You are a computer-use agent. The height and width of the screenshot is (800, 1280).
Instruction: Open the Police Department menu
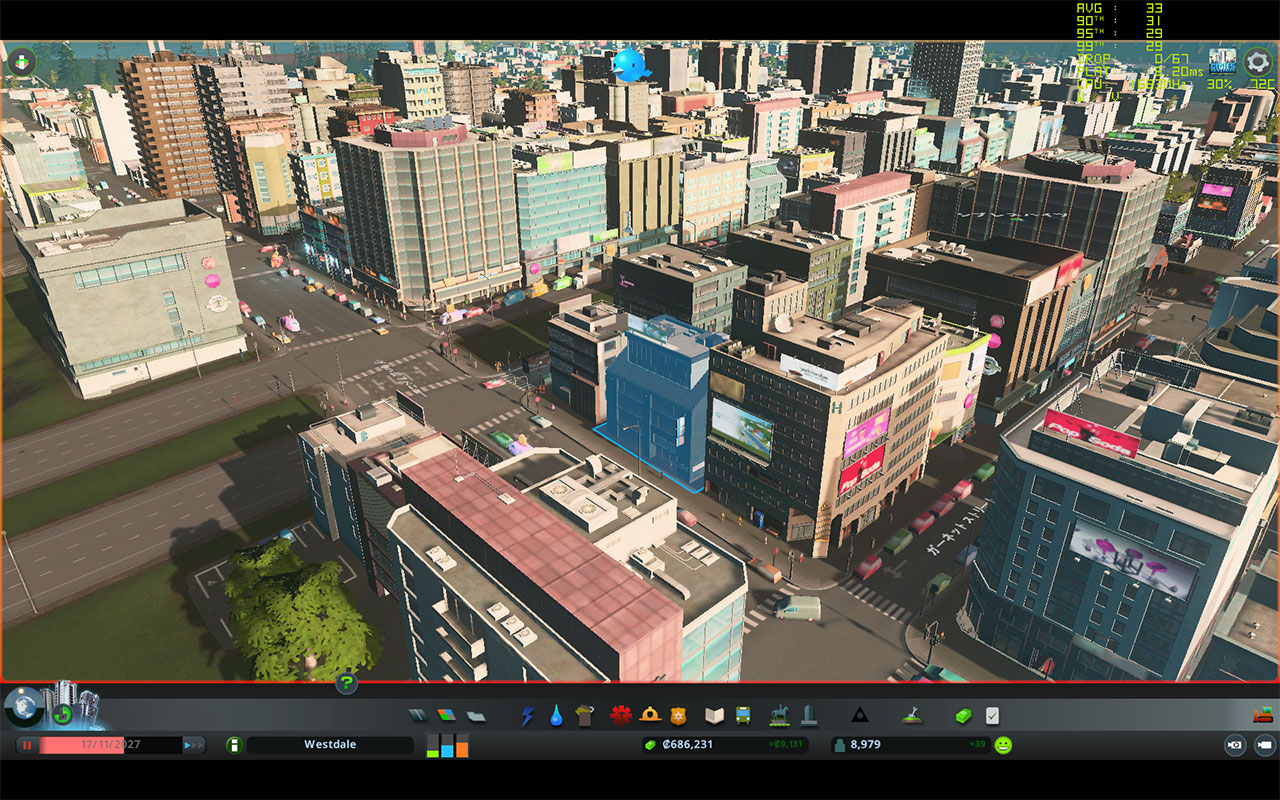[x=679, y=715]
